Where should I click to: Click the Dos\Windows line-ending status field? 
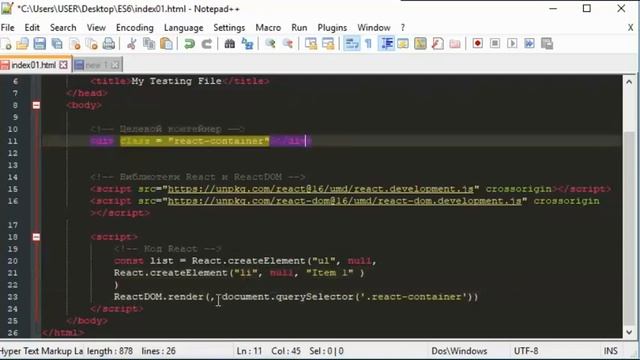459,351
